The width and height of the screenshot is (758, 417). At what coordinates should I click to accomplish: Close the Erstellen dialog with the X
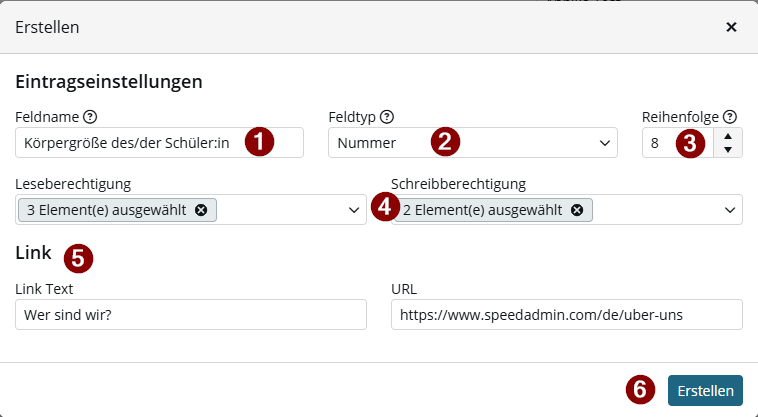pyautogui.click(x=731, y=27)
